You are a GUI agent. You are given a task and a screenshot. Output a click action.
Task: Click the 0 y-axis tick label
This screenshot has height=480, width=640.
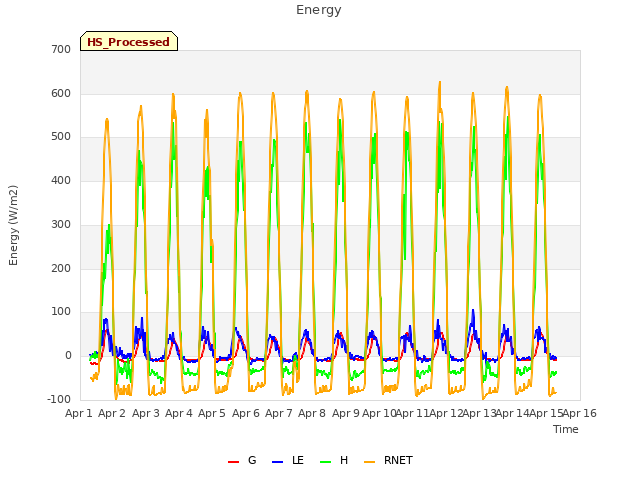[x=68, y=356]
